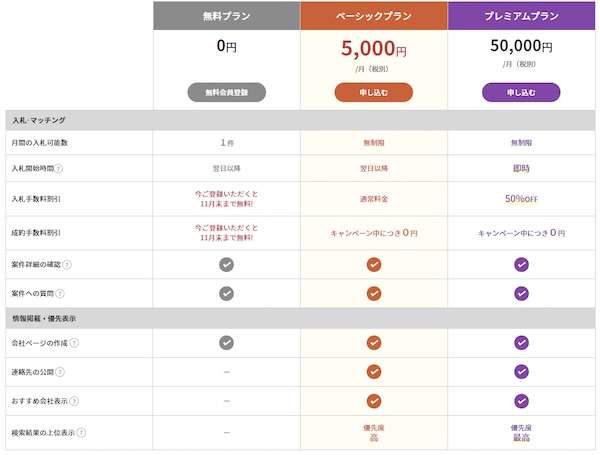Click orange checkmark in 案件への質問 row

pos(373,293)
